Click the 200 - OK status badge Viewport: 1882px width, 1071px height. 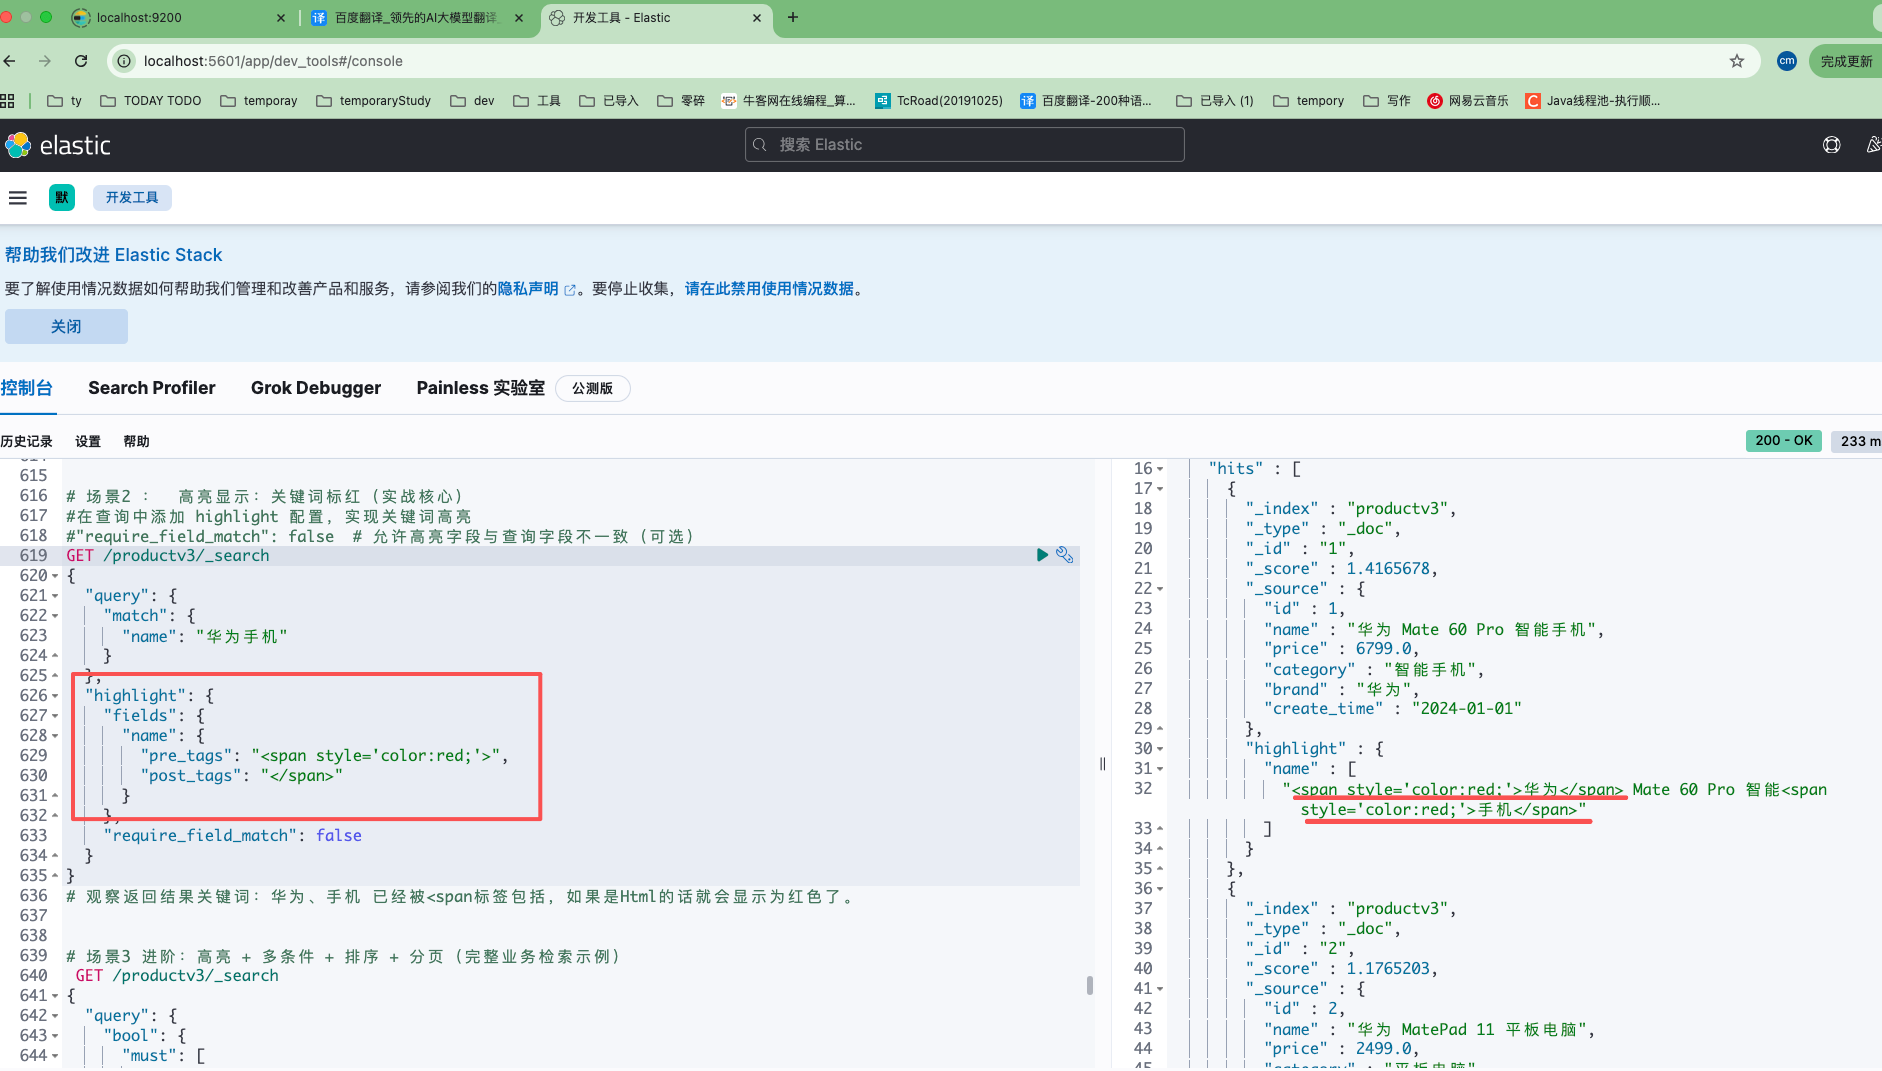[x=1783, y=441]
